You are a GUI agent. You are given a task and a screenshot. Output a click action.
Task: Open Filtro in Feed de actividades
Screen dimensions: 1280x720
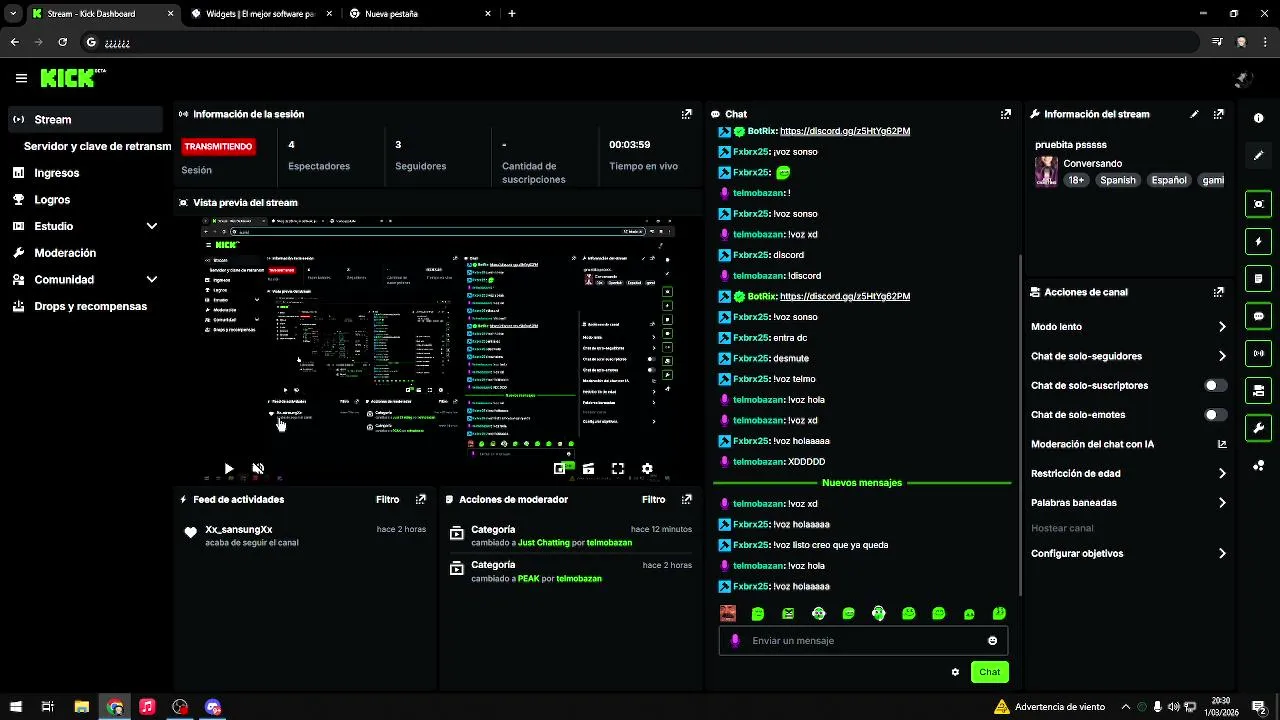387,499
